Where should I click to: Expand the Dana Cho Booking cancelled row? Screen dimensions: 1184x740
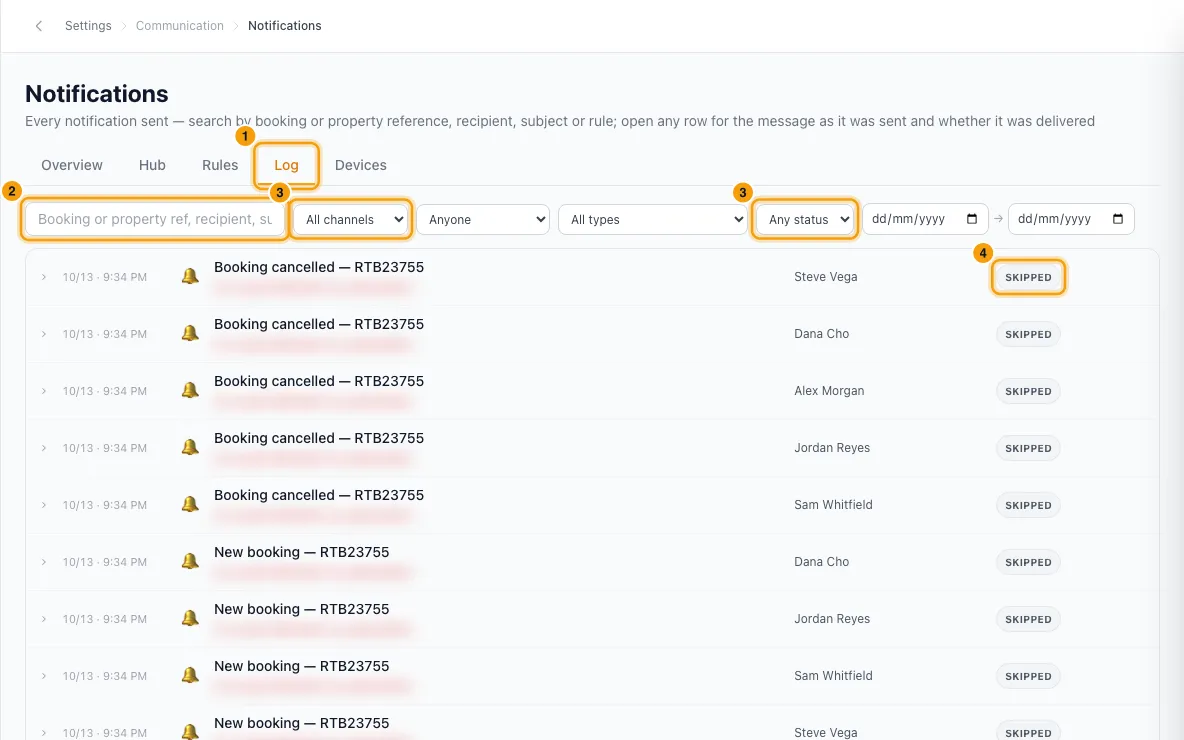point(44,334)
